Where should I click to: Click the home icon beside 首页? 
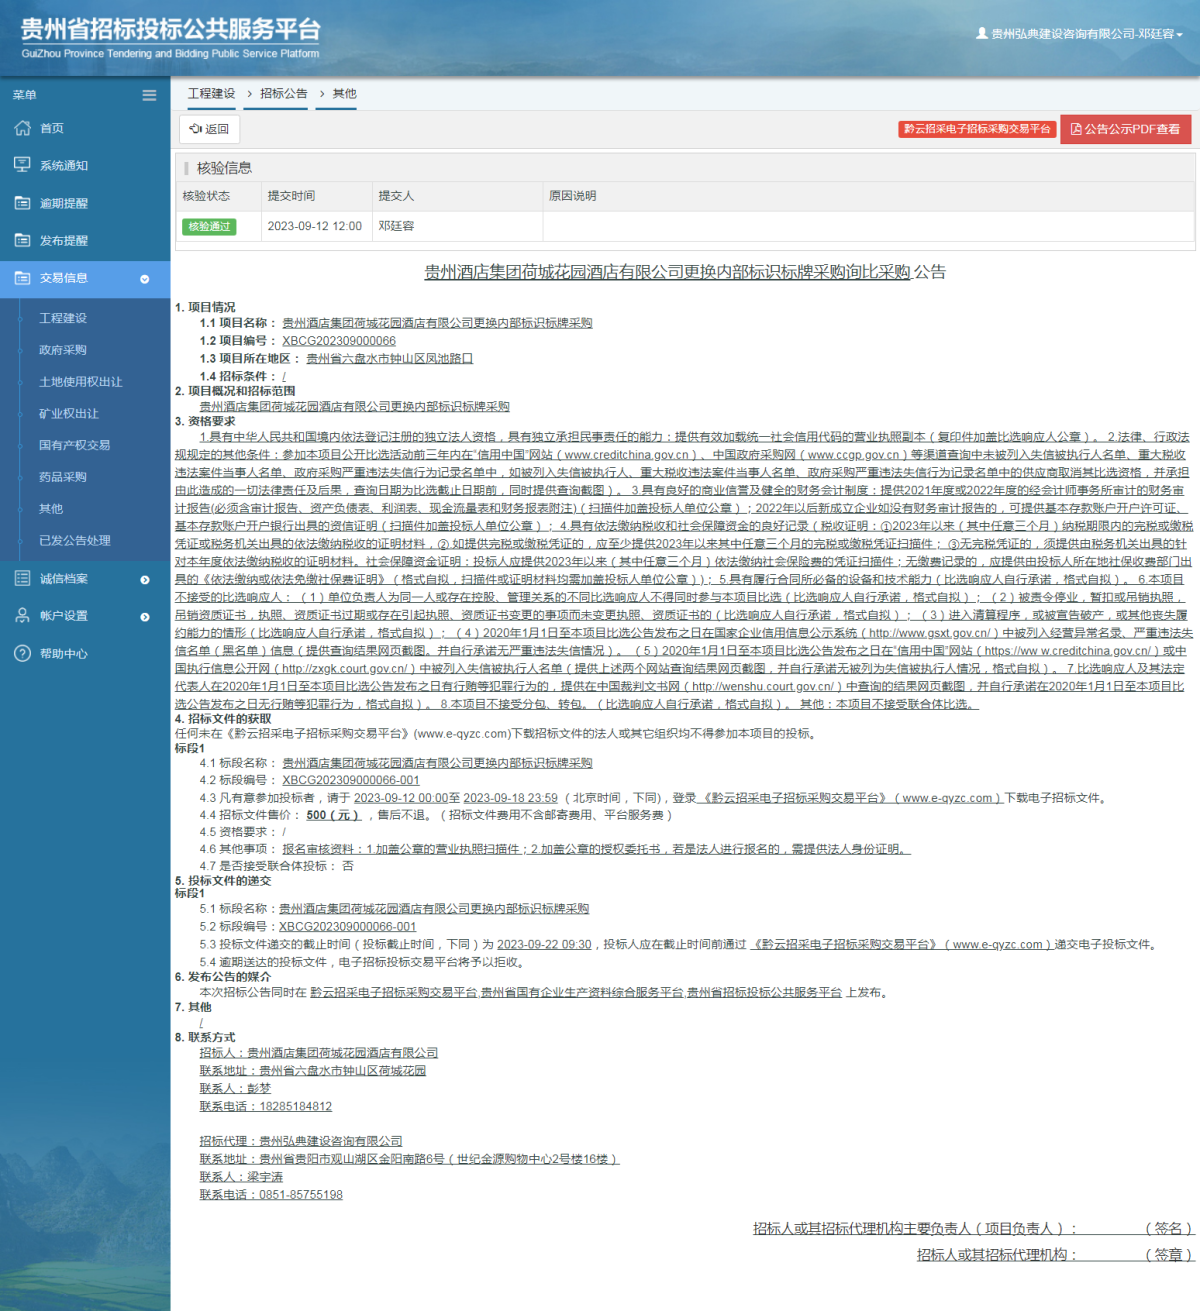[x=22, y=128]
